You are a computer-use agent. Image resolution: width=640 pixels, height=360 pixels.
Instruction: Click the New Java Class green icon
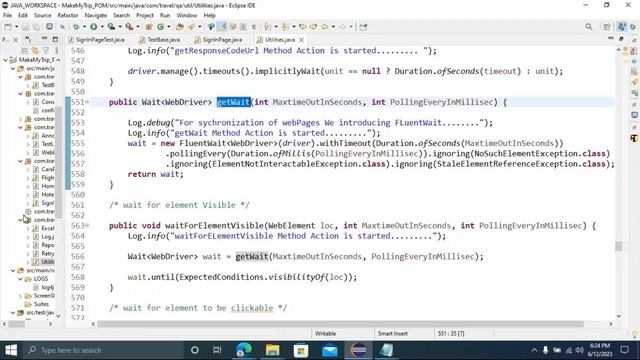[x=160, y=27]
